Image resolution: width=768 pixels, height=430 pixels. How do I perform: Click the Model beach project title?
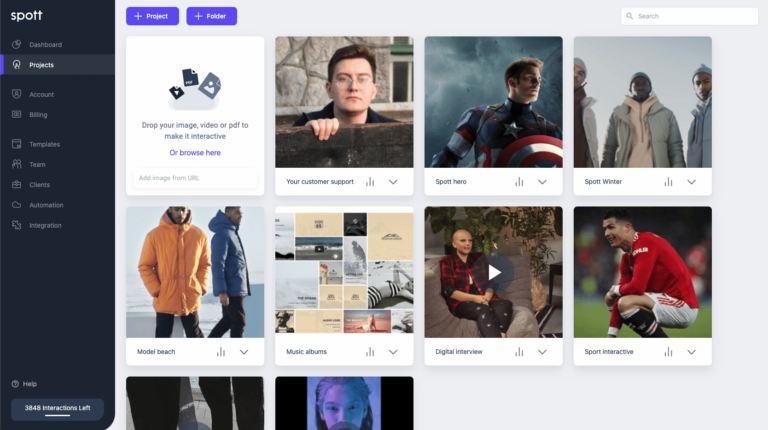[156, 352]
